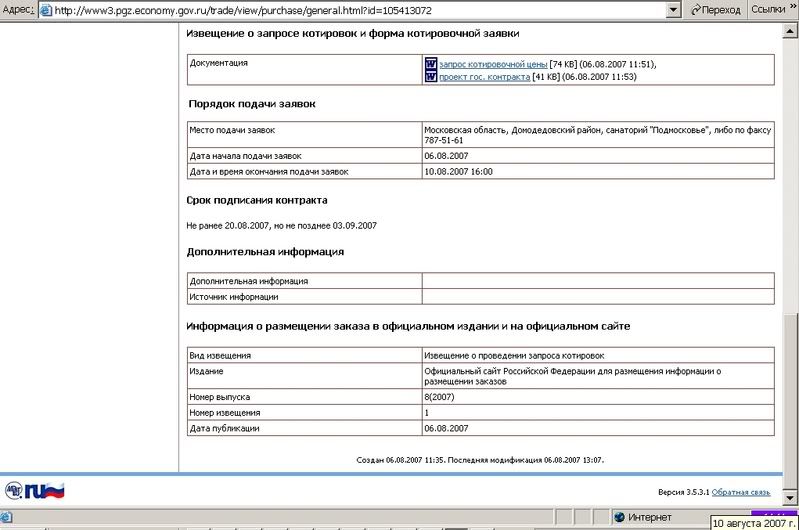Expand the Ссылки toolbar chevron
Image resolution: width=799 pixels, height=530 pixels.
click(792, 10)
